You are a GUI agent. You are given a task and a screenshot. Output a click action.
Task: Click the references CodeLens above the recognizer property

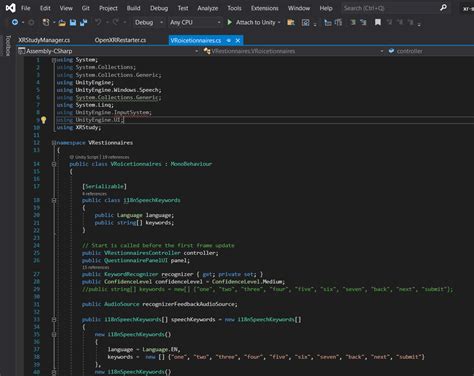[x=96, y=267]
